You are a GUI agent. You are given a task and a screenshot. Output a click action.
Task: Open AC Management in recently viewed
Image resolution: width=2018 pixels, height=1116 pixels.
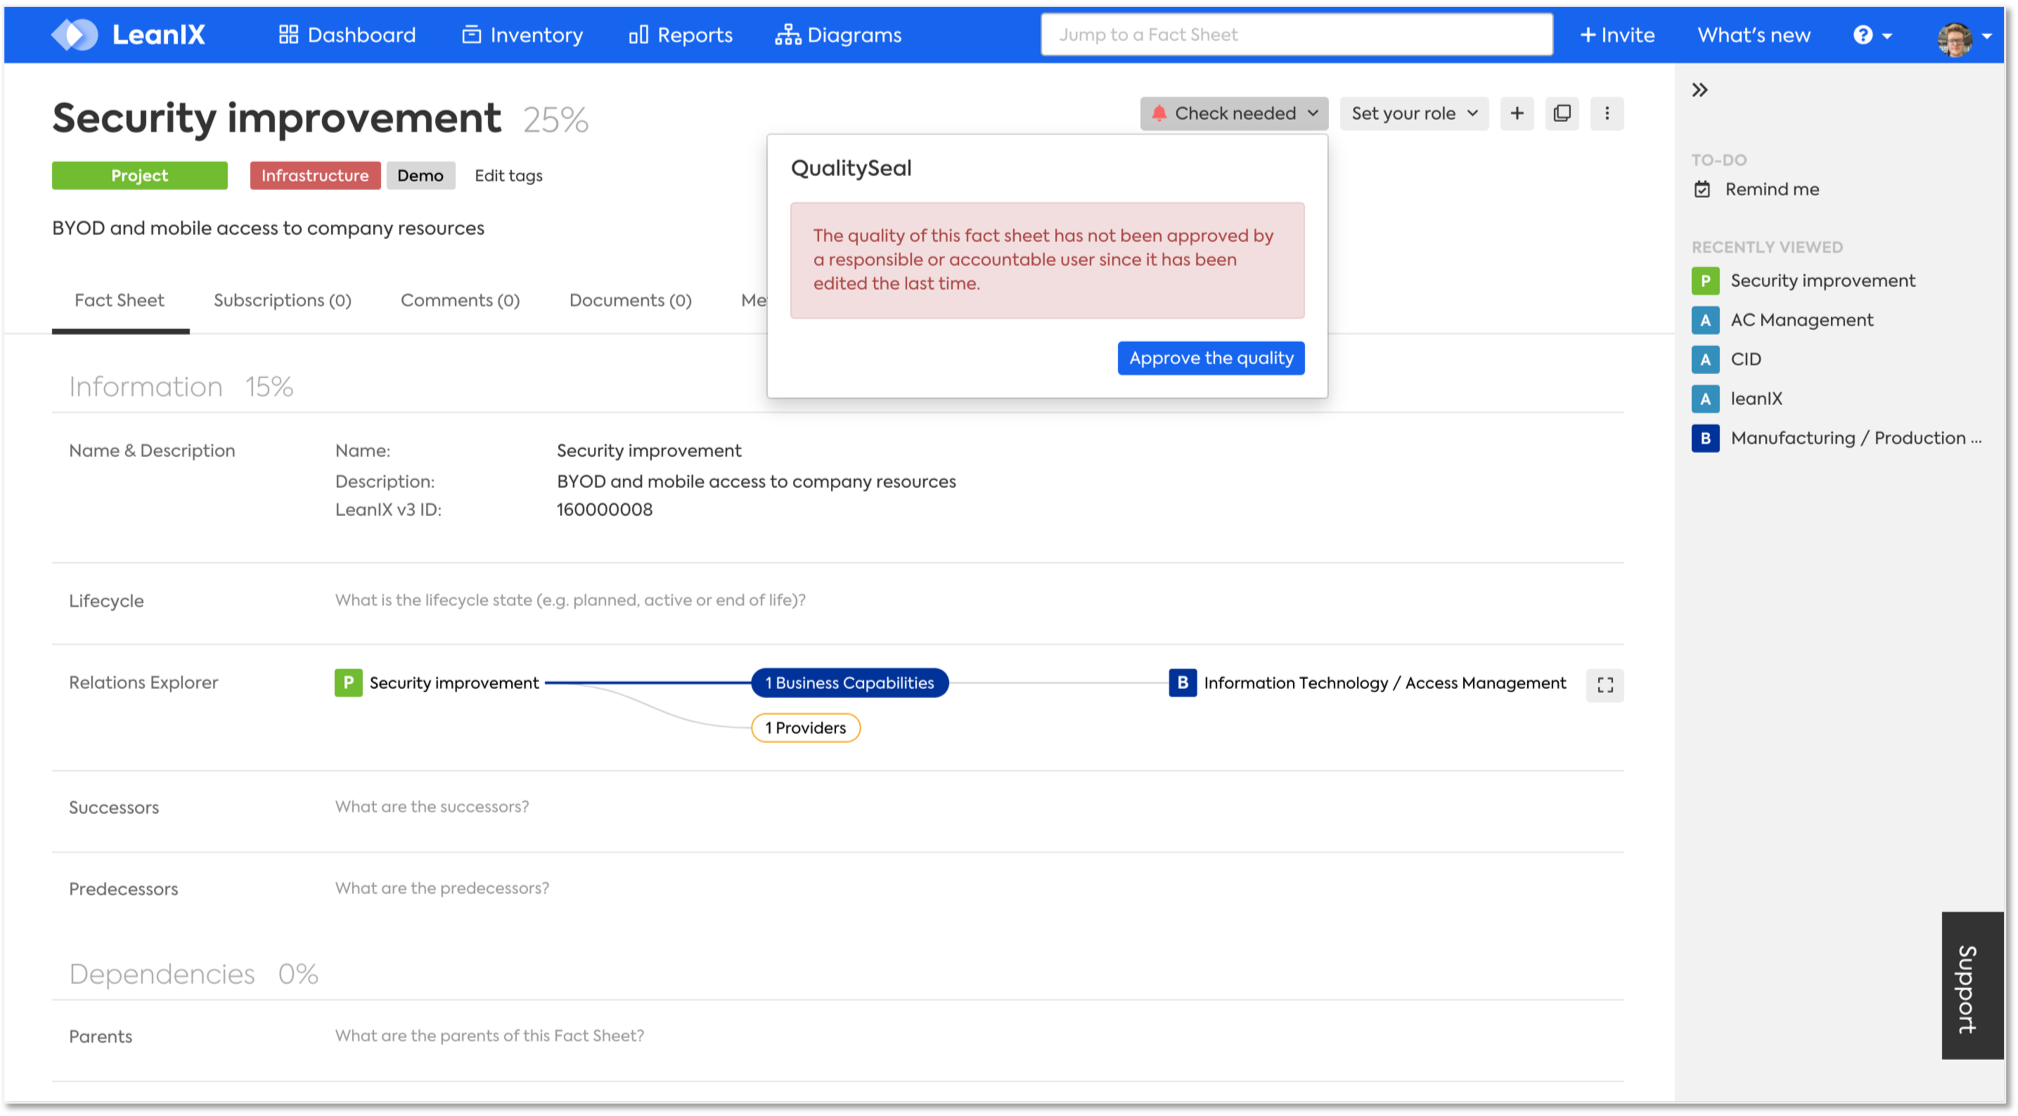pos(1801,320)
